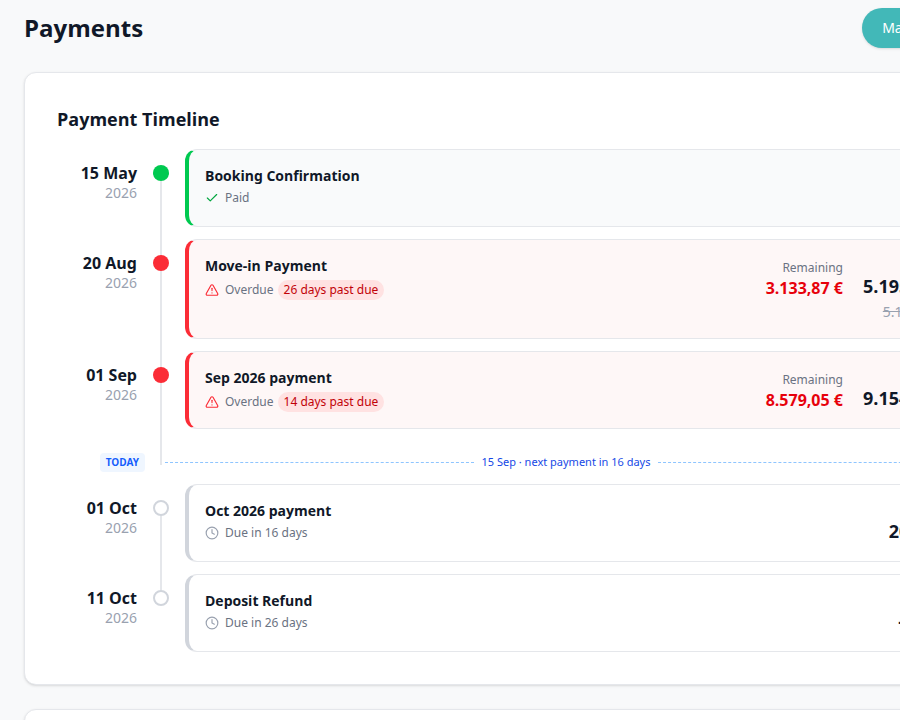Open the Oct 2026 payment title

(268, 511)
